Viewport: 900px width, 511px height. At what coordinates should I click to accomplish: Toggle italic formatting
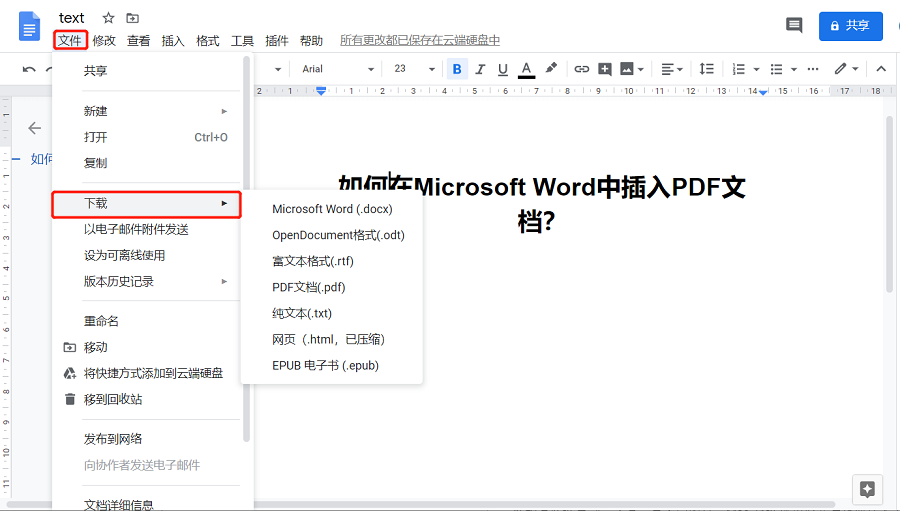pyautogui.click(x=480, y=69)
